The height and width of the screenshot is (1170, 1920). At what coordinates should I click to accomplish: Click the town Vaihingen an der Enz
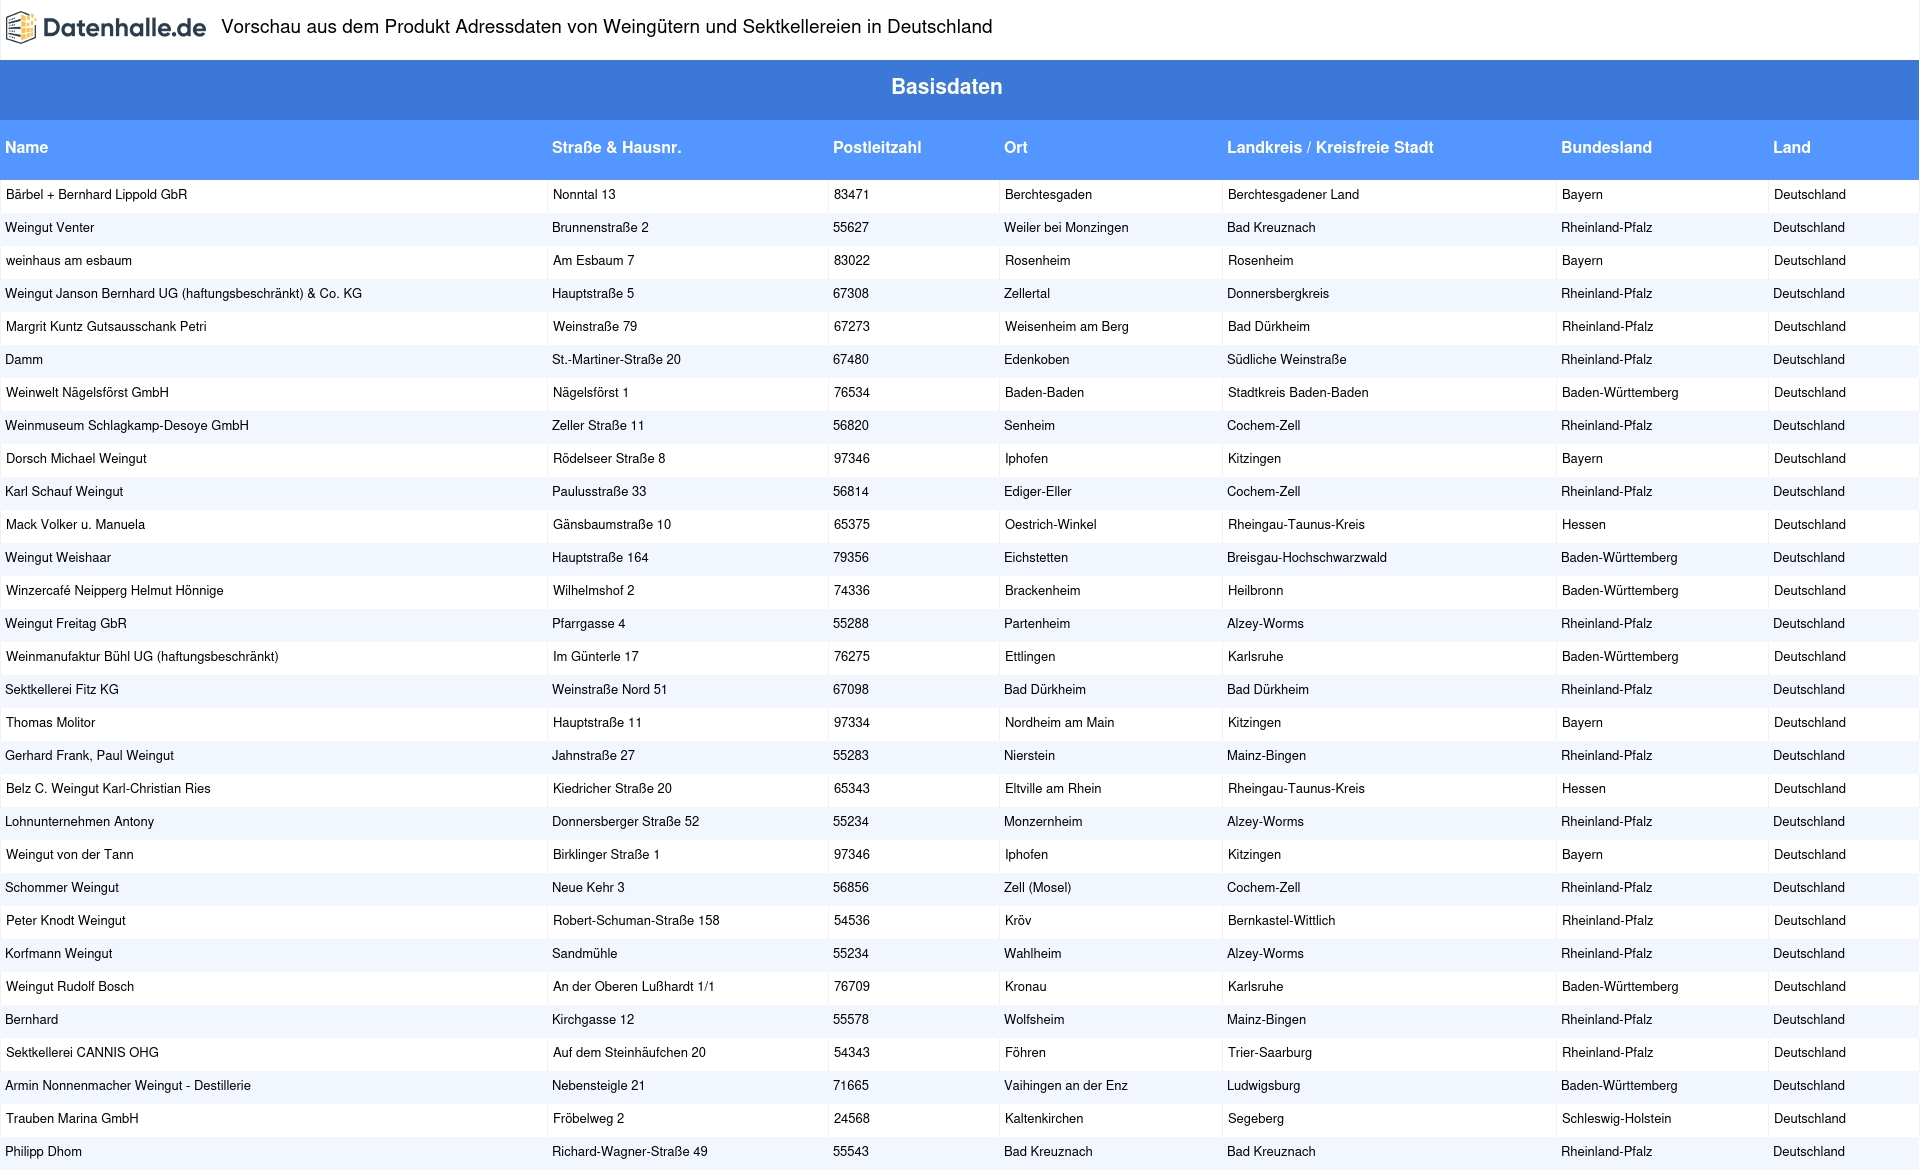click(1066, 1086)
